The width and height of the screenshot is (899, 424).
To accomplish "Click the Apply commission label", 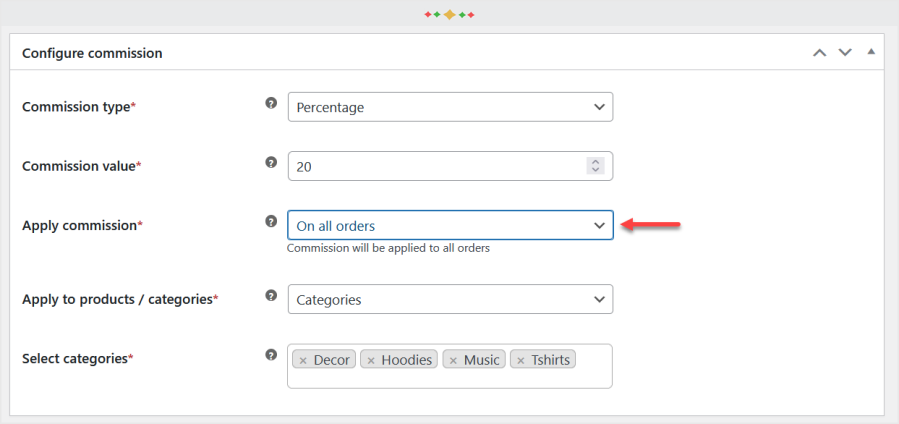I will tap(83, 225).
